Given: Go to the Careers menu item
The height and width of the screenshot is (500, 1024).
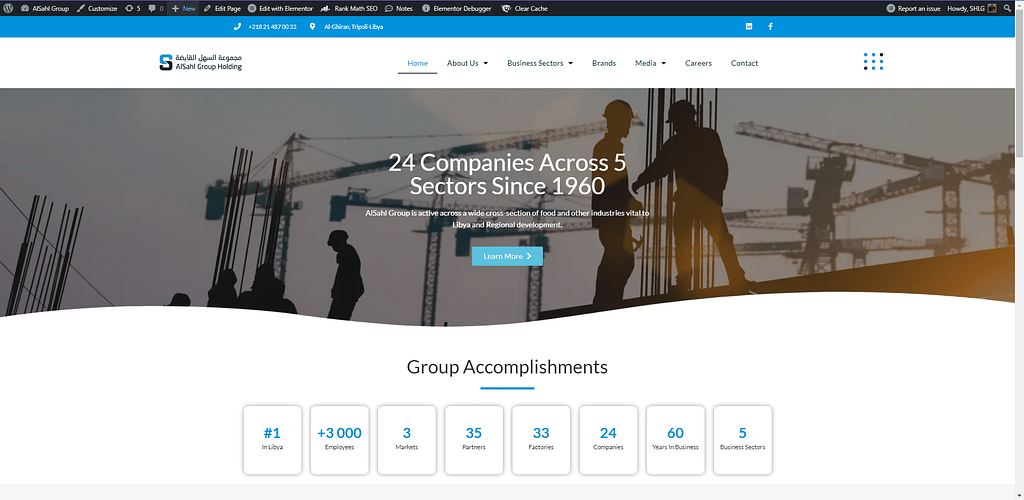Looking at the screenshot, I should click(698, 63).
